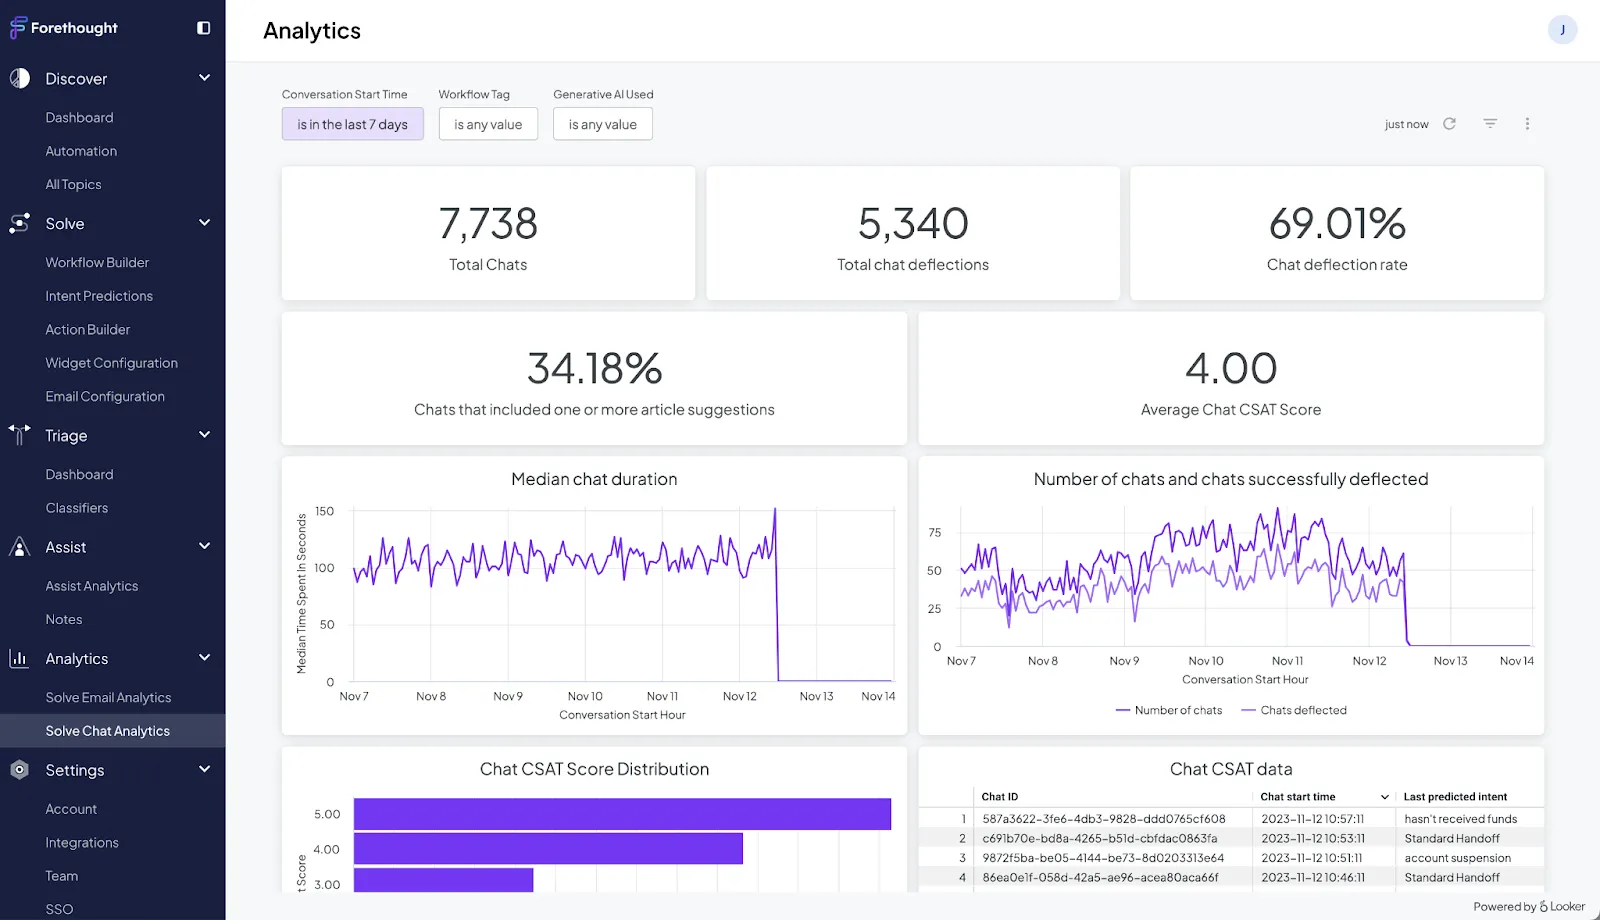1600x920 pixels.
Task: Open Widget Configuration page
Action: 111,363
